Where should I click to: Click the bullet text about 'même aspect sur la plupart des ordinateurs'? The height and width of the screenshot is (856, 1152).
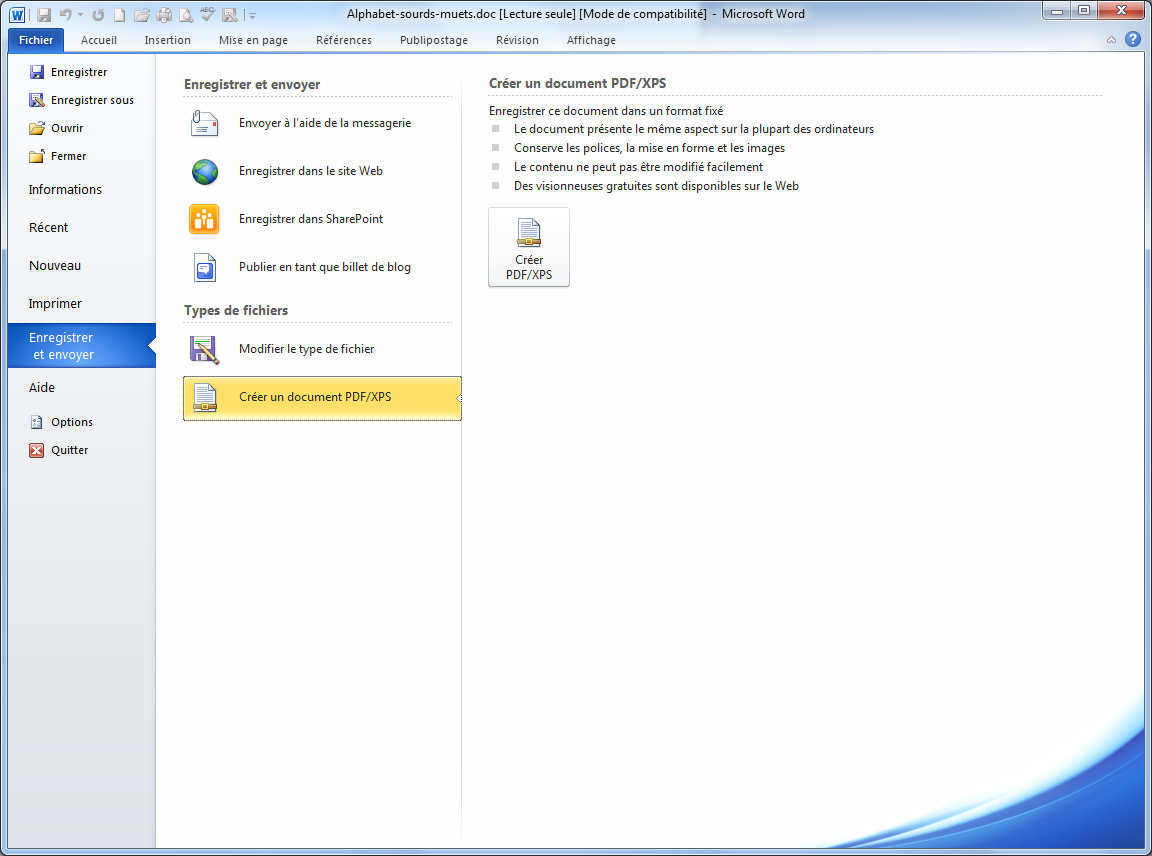(x=694, y=129)
